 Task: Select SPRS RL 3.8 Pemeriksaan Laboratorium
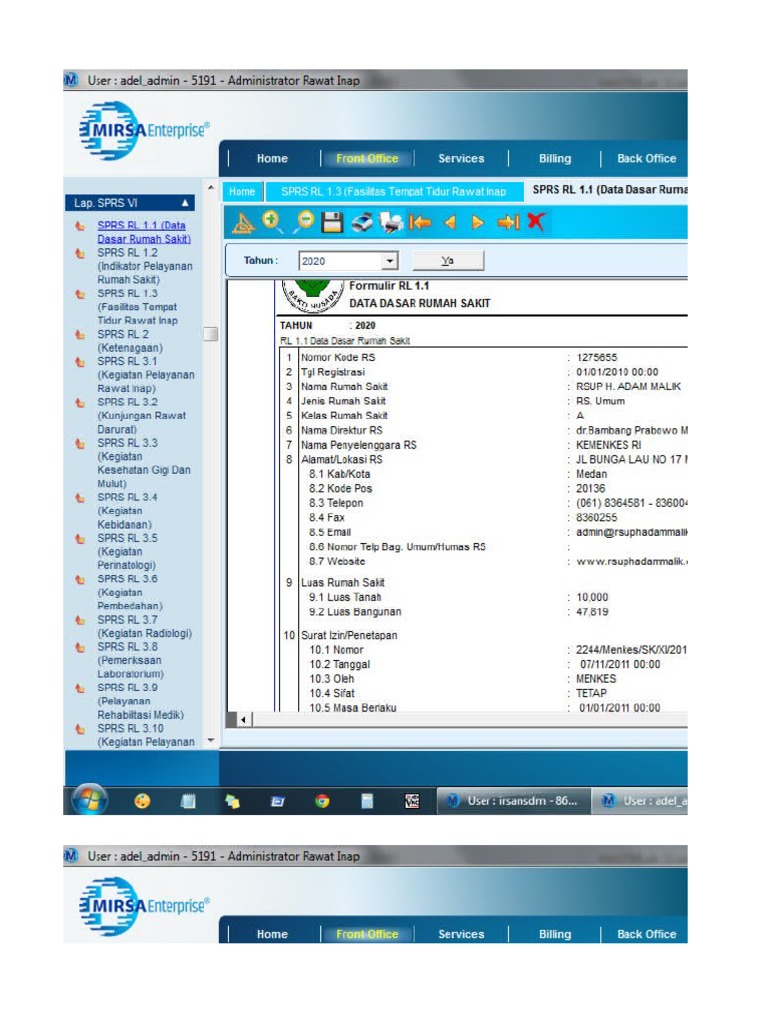point(131,660)
